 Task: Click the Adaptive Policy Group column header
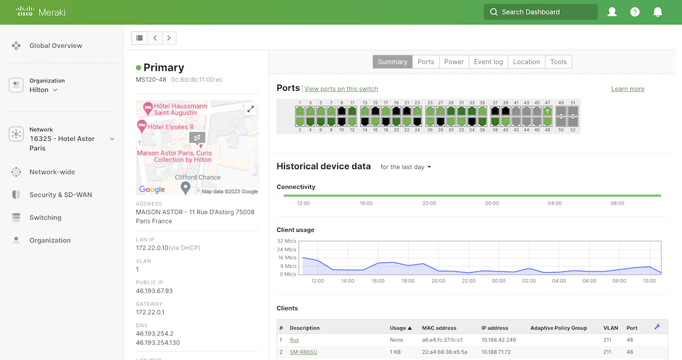click(558, 328)
